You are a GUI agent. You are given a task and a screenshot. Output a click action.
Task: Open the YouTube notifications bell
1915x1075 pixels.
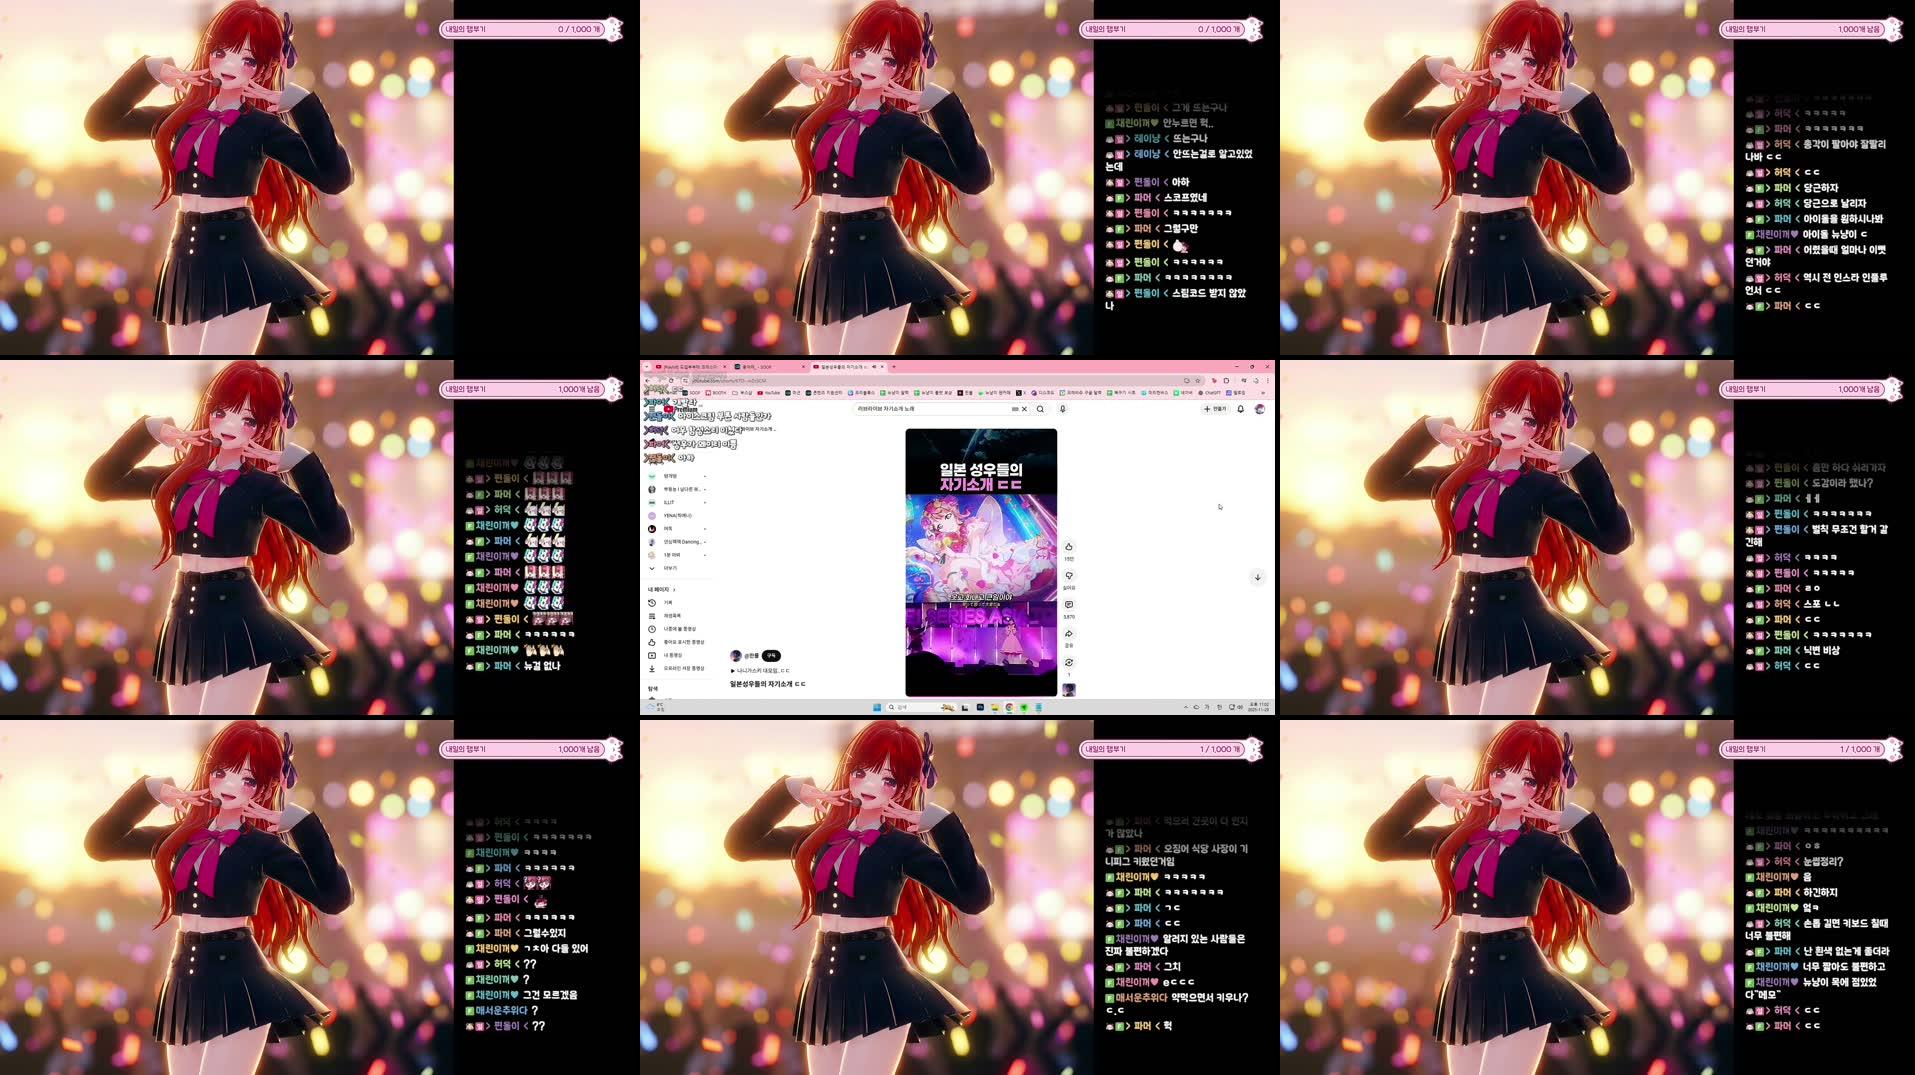click(1242, 408)
